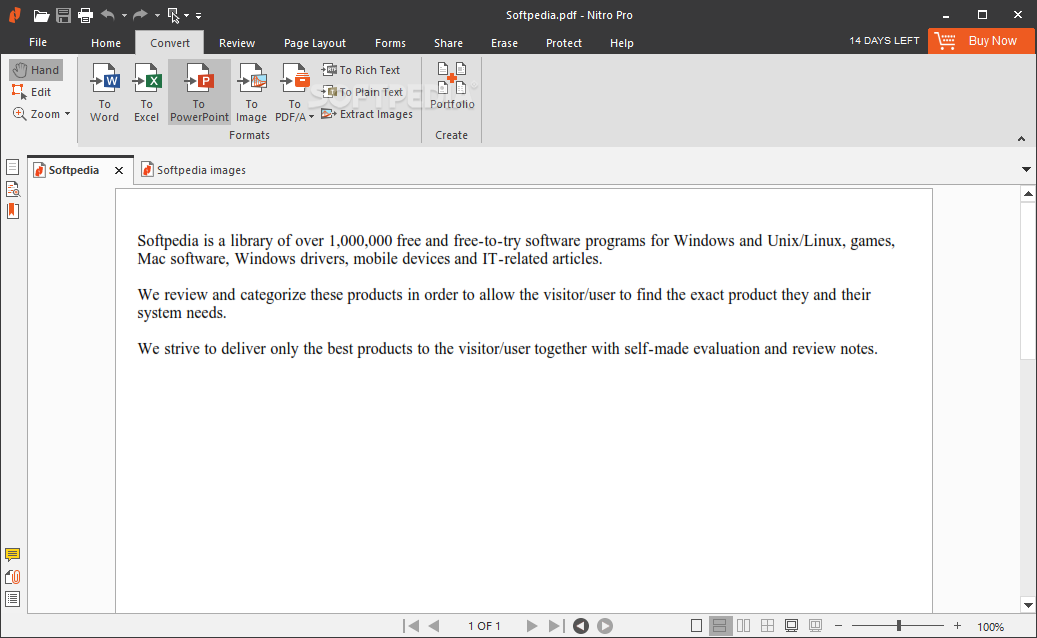Enter full screen monitor view
The height and width of the screenshot is (638, 1037).
791,625
